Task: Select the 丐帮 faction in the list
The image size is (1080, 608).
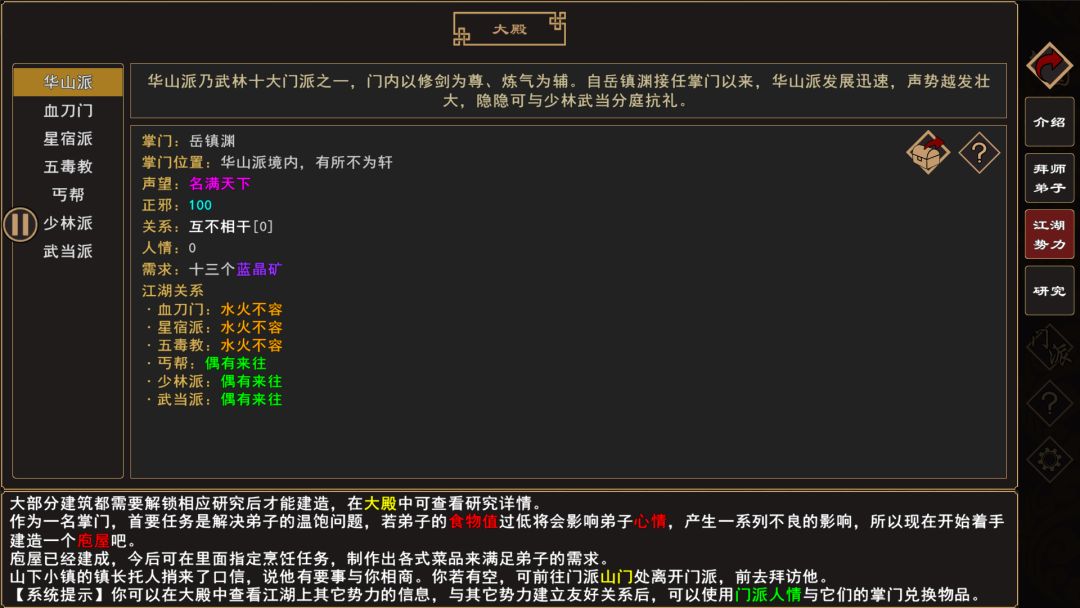Action: (68, 195)
